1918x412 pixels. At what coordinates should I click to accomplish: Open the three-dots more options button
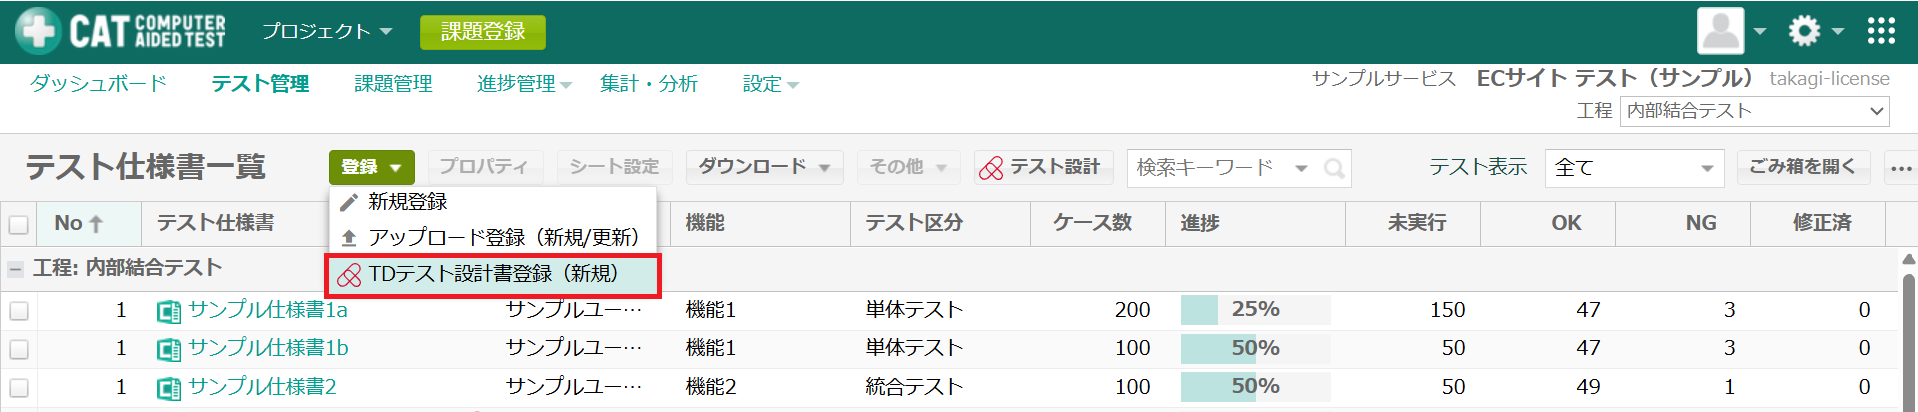(1900, 168)
